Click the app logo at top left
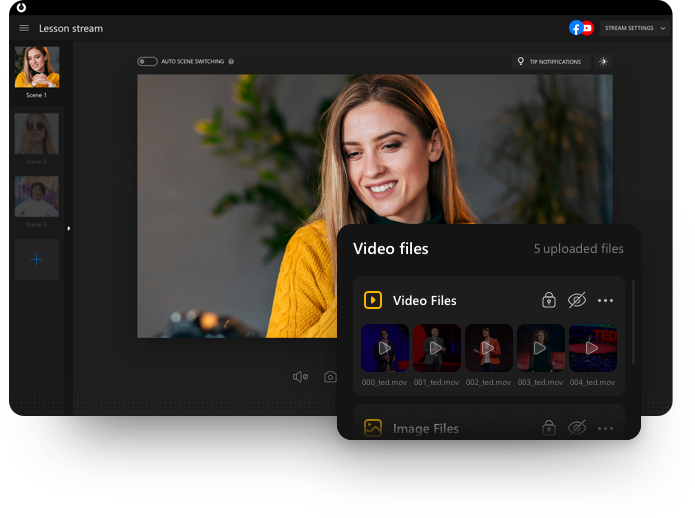695x518 pixels. (x=21, y=7)
